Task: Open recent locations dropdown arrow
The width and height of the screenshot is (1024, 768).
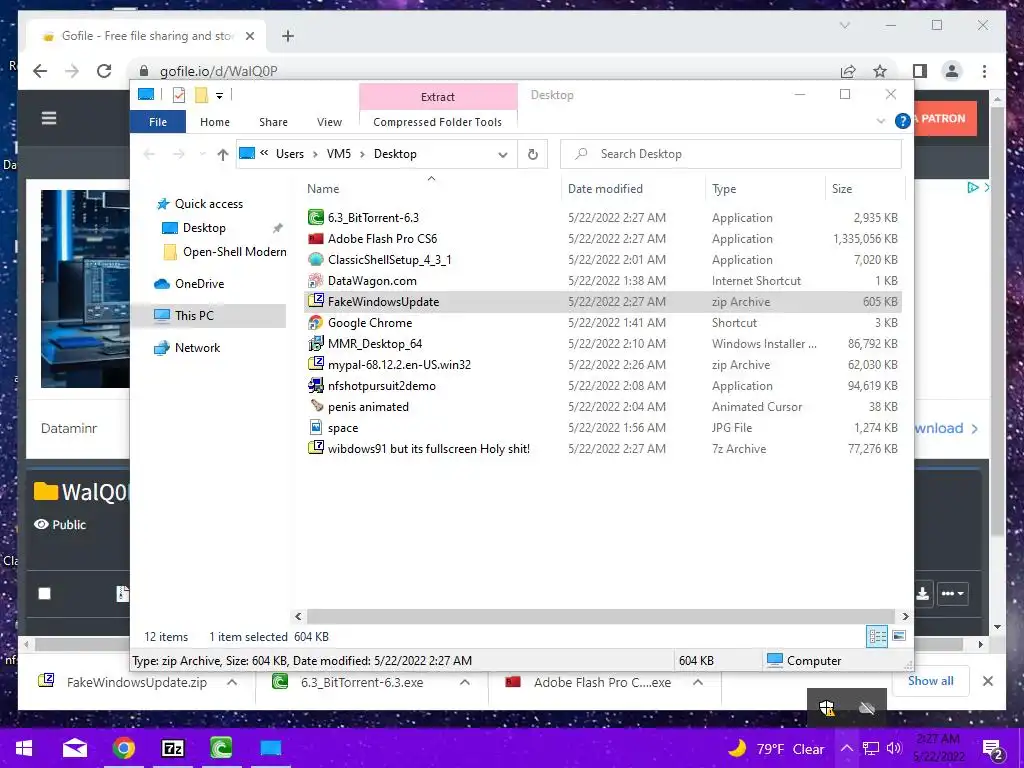Action: click(202, 154)
